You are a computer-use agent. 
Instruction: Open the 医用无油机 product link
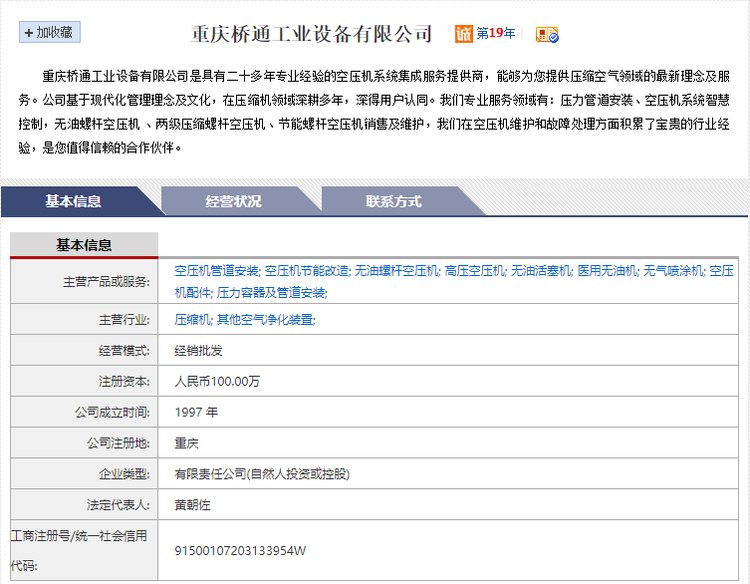pos(608,271)
